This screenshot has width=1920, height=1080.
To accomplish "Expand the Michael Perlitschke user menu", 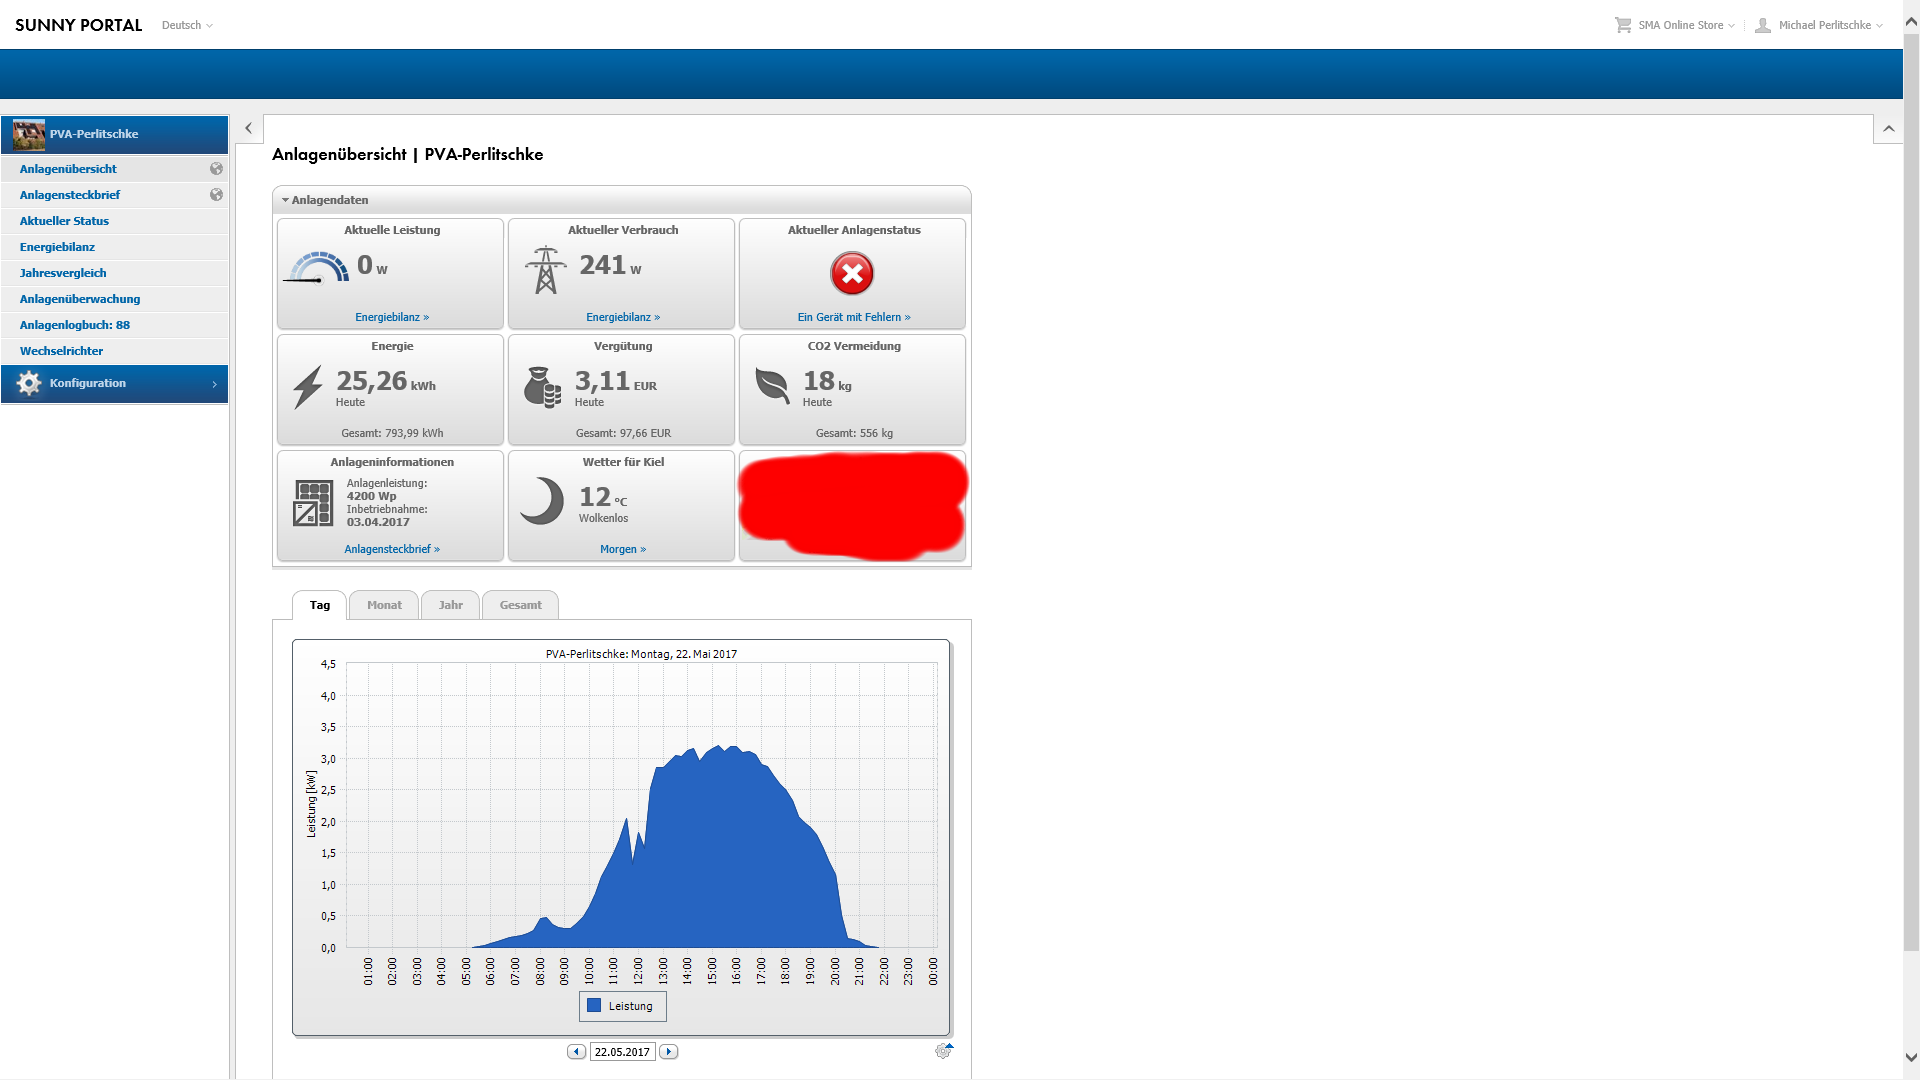I will pyautogui.click(x=1824, y=25).
